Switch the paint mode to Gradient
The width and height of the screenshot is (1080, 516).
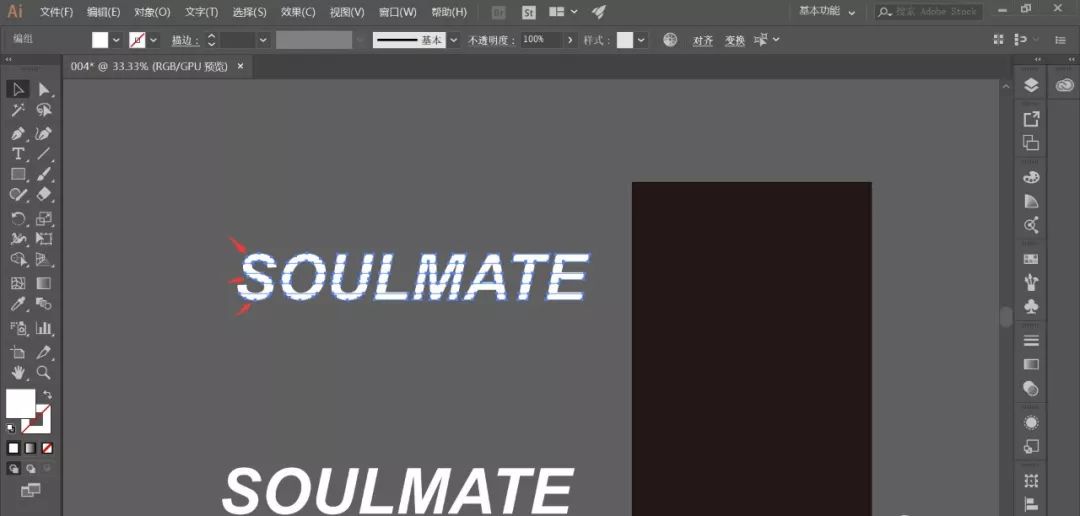[x=30, y=448]
